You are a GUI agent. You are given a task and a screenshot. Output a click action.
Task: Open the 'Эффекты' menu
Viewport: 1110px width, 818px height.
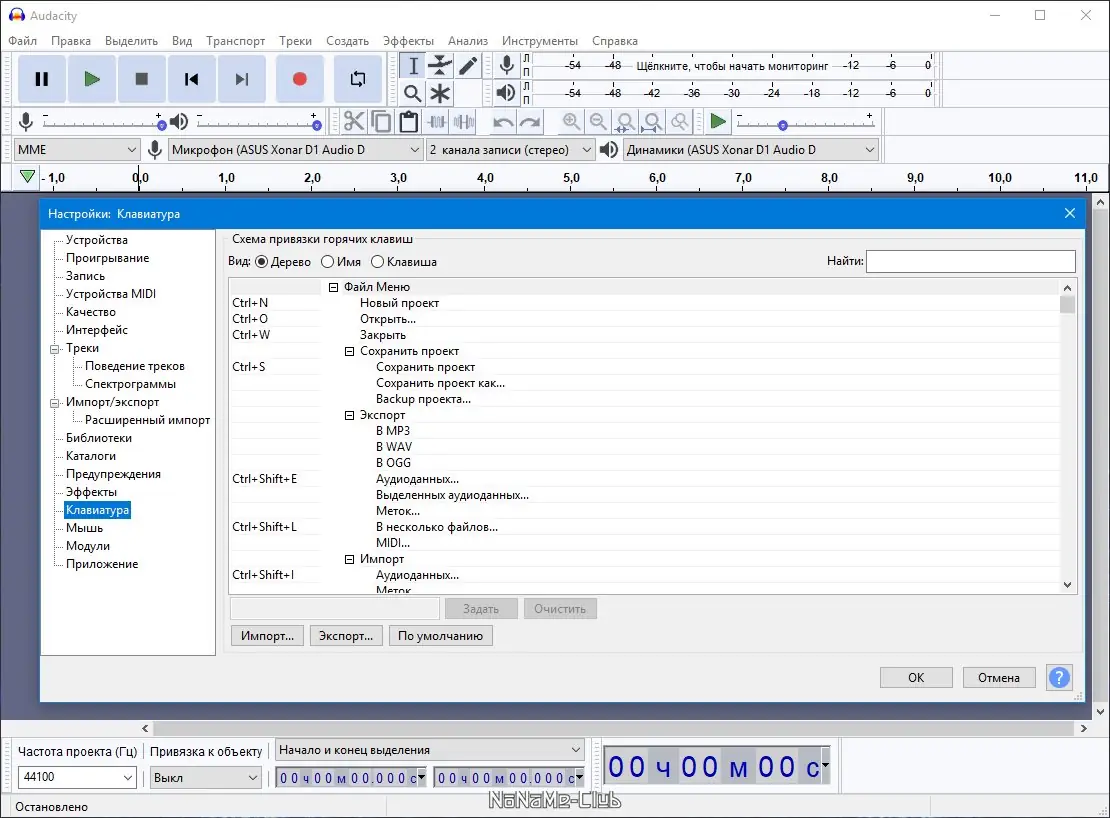tap(408, 41)
